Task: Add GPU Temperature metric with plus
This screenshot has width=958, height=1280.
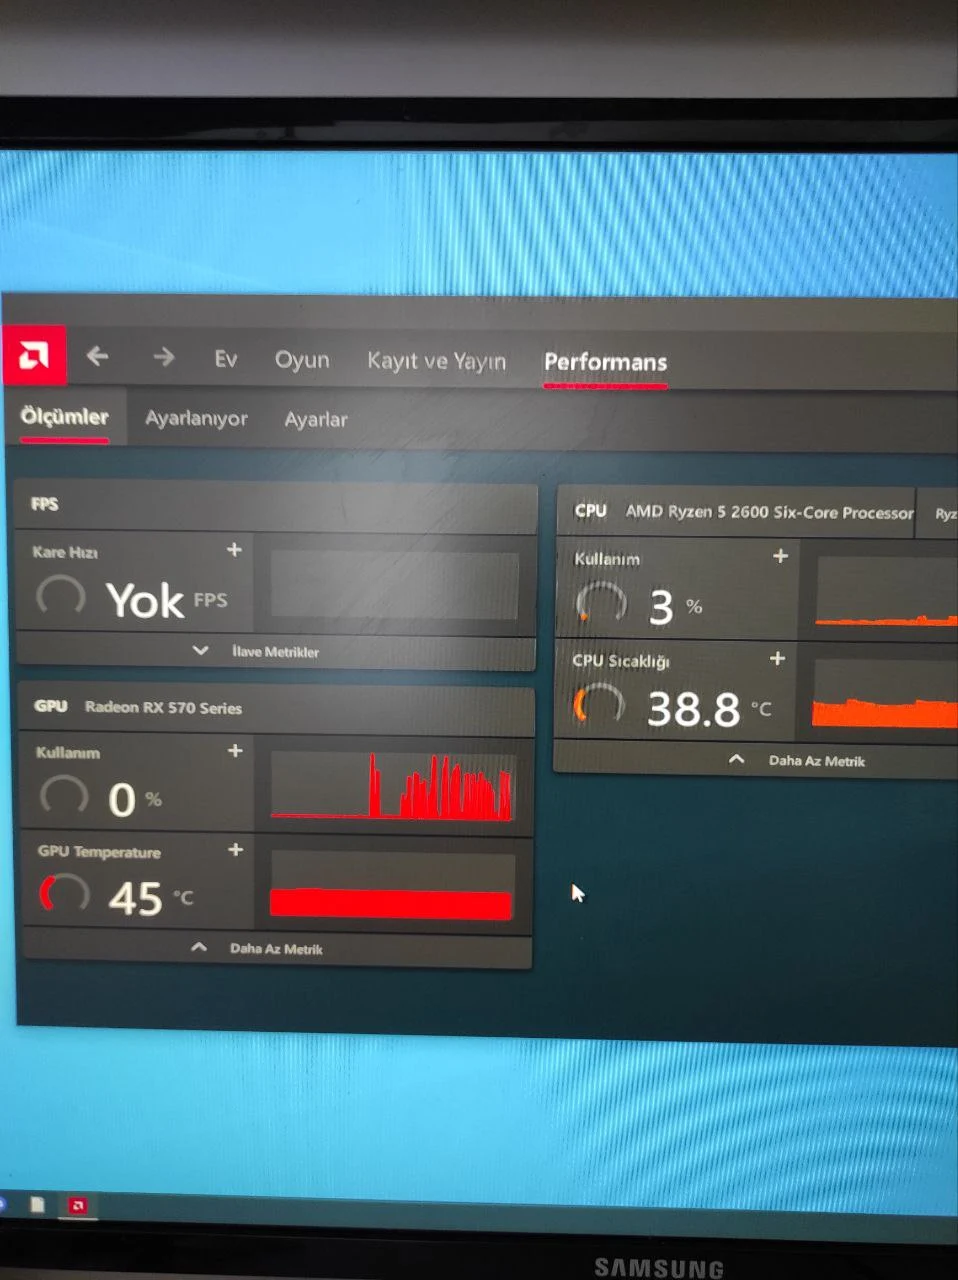Action: point(235,849)
